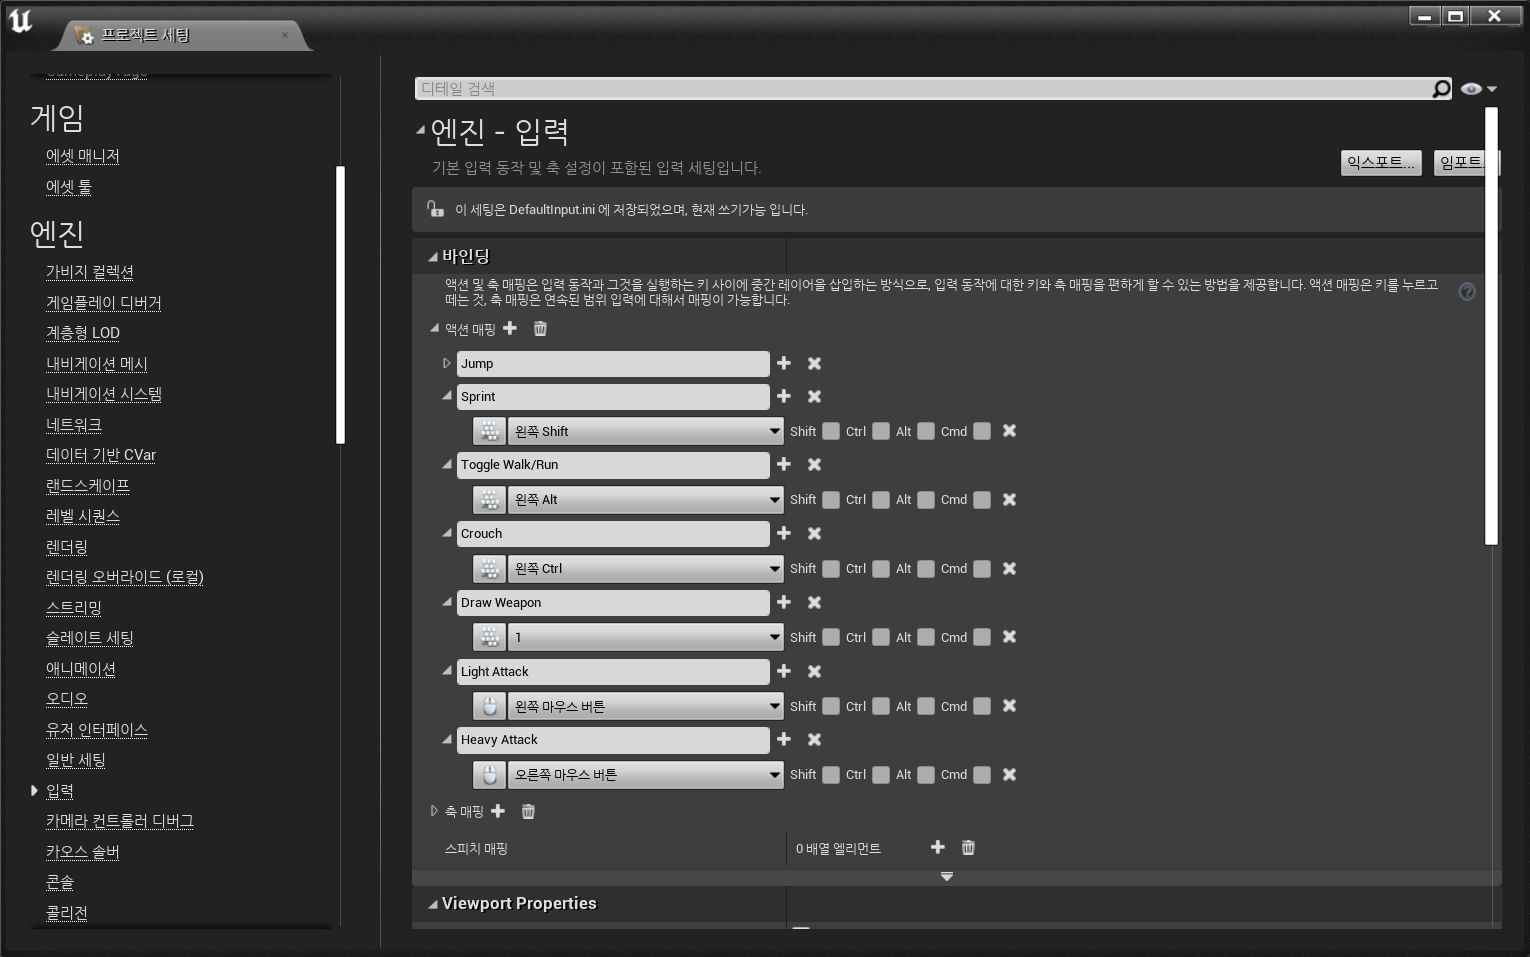
Task: Add element to 스피치 매핑 array
Action: click(x=938, y=847)
